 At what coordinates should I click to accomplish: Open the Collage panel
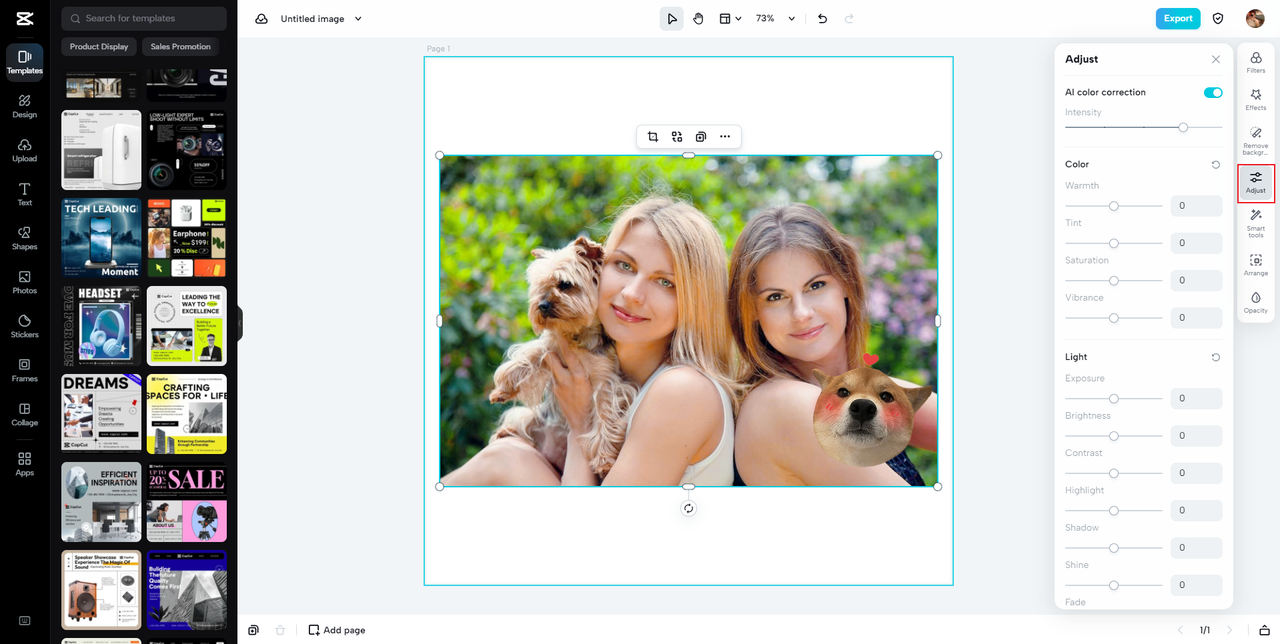[x=24, y=414]
